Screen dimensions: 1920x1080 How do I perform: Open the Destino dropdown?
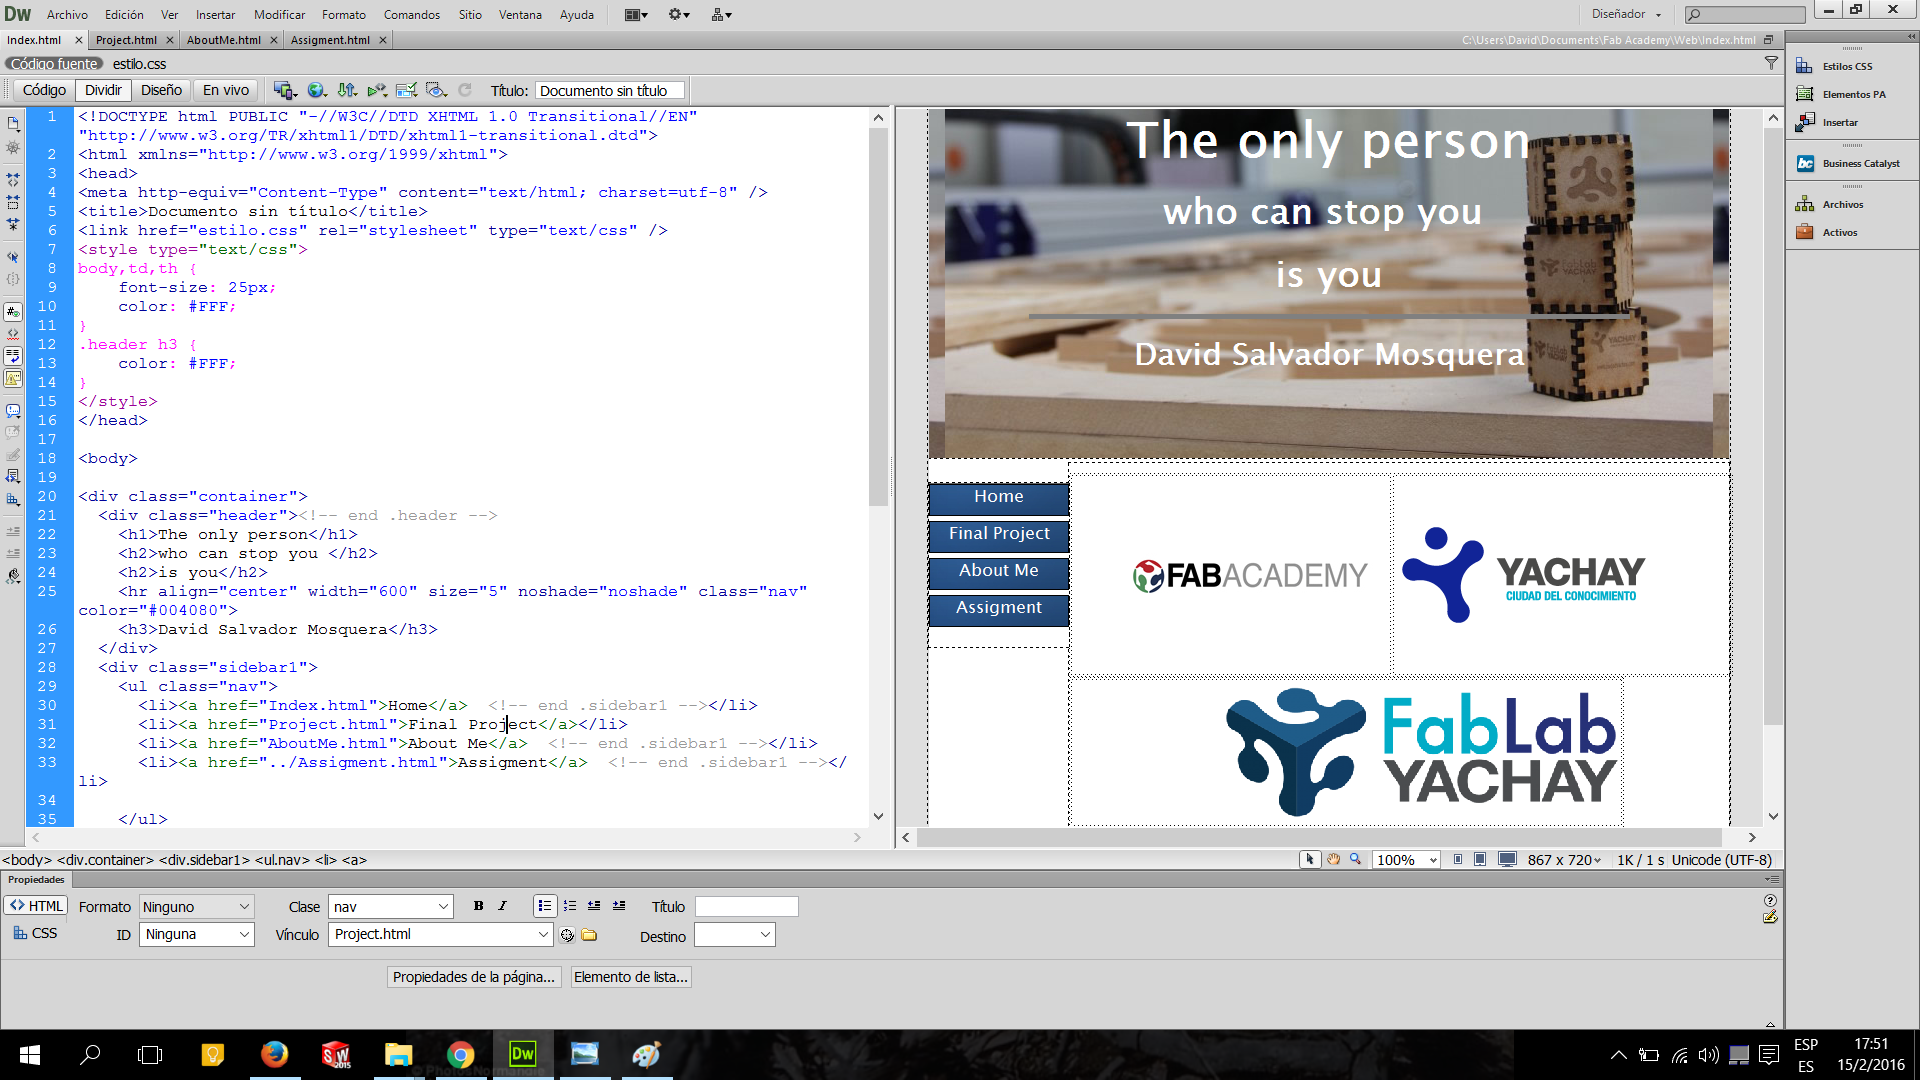(735, 934)
